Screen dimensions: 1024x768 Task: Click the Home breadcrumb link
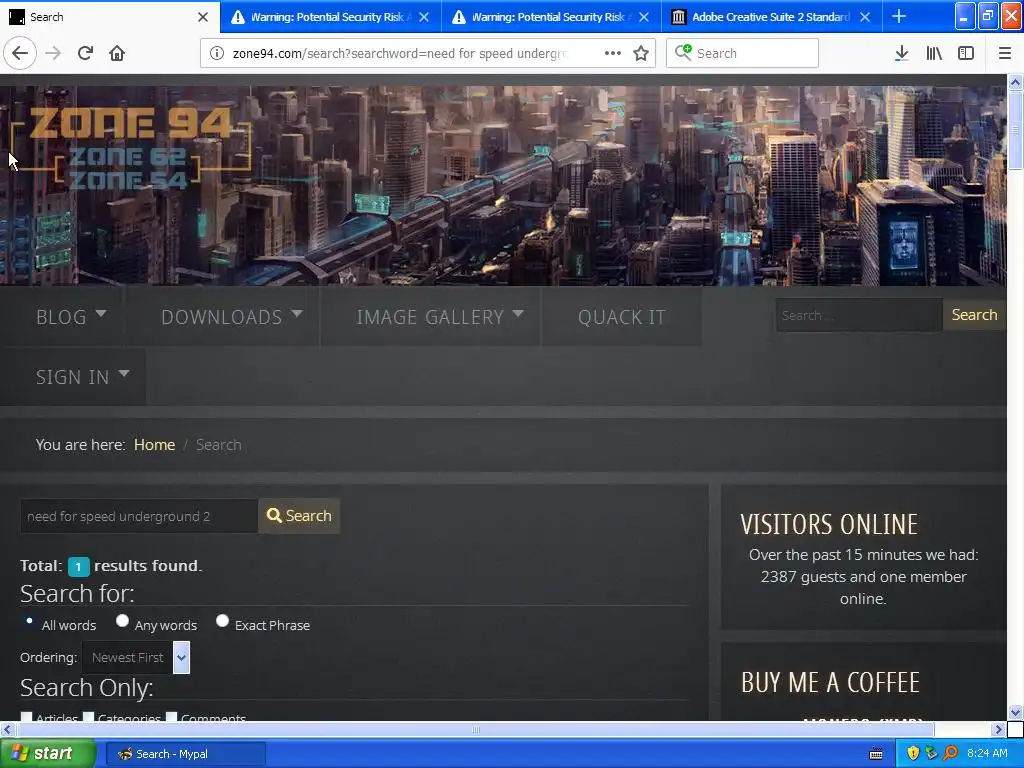click(x=154, y=445)
